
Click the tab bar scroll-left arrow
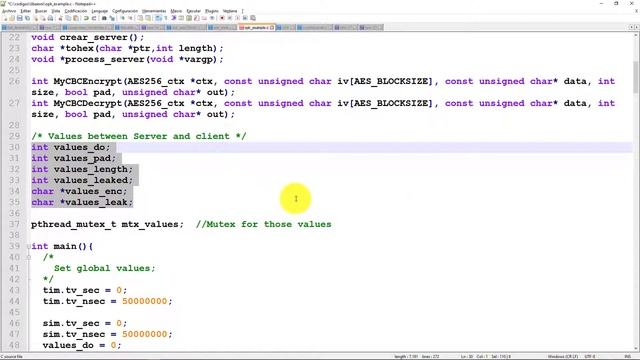[x=631, y=27]
